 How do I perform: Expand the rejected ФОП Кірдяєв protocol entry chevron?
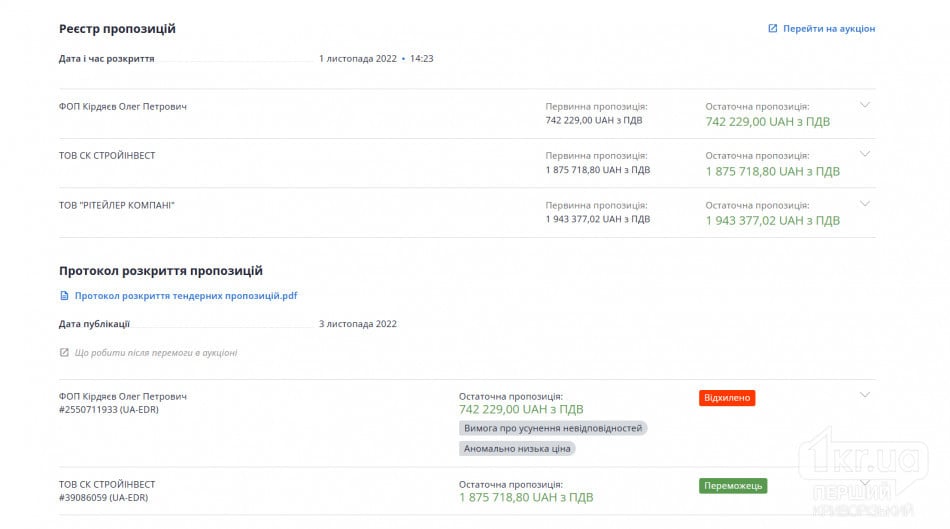(x=865, y=395)
